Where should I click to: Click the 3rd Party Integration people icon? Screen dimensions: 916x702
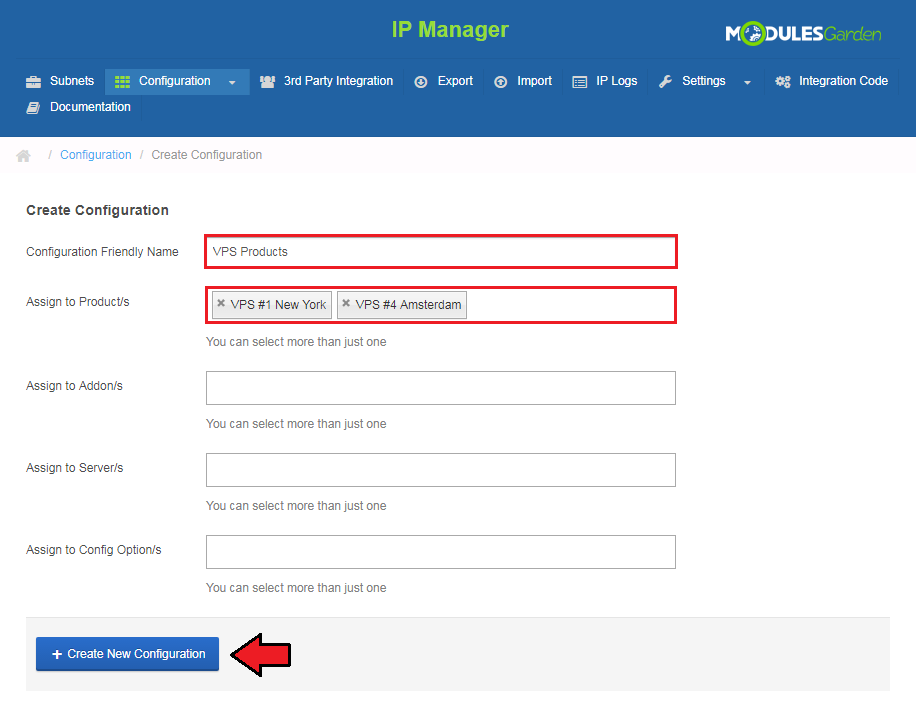pyautogui.click(x=267, y=82)
